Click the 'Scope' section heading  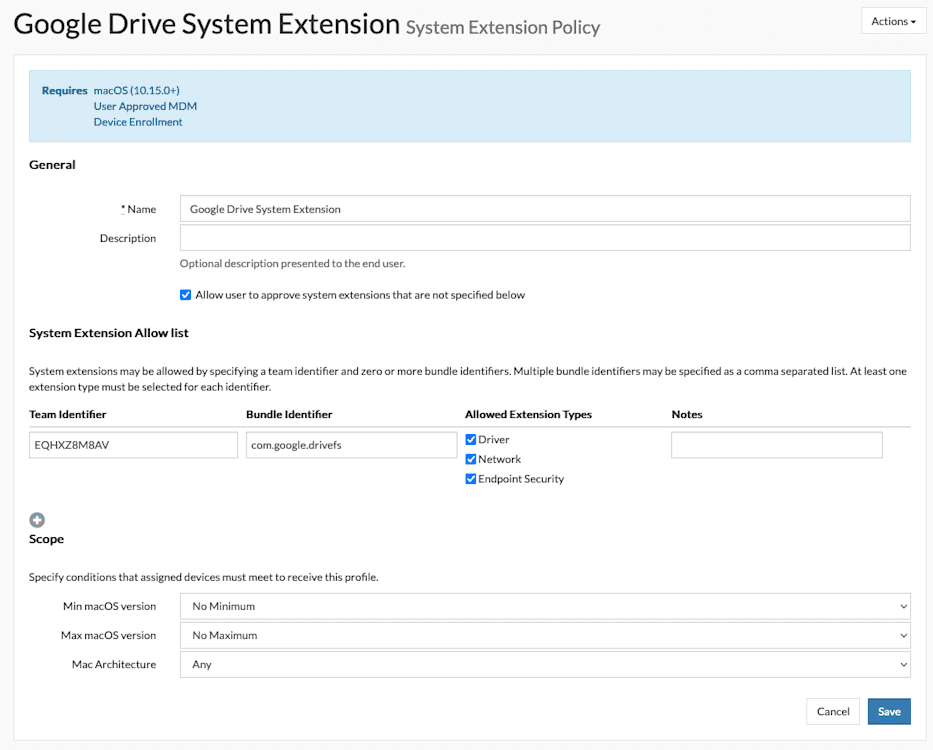point(46,539)
